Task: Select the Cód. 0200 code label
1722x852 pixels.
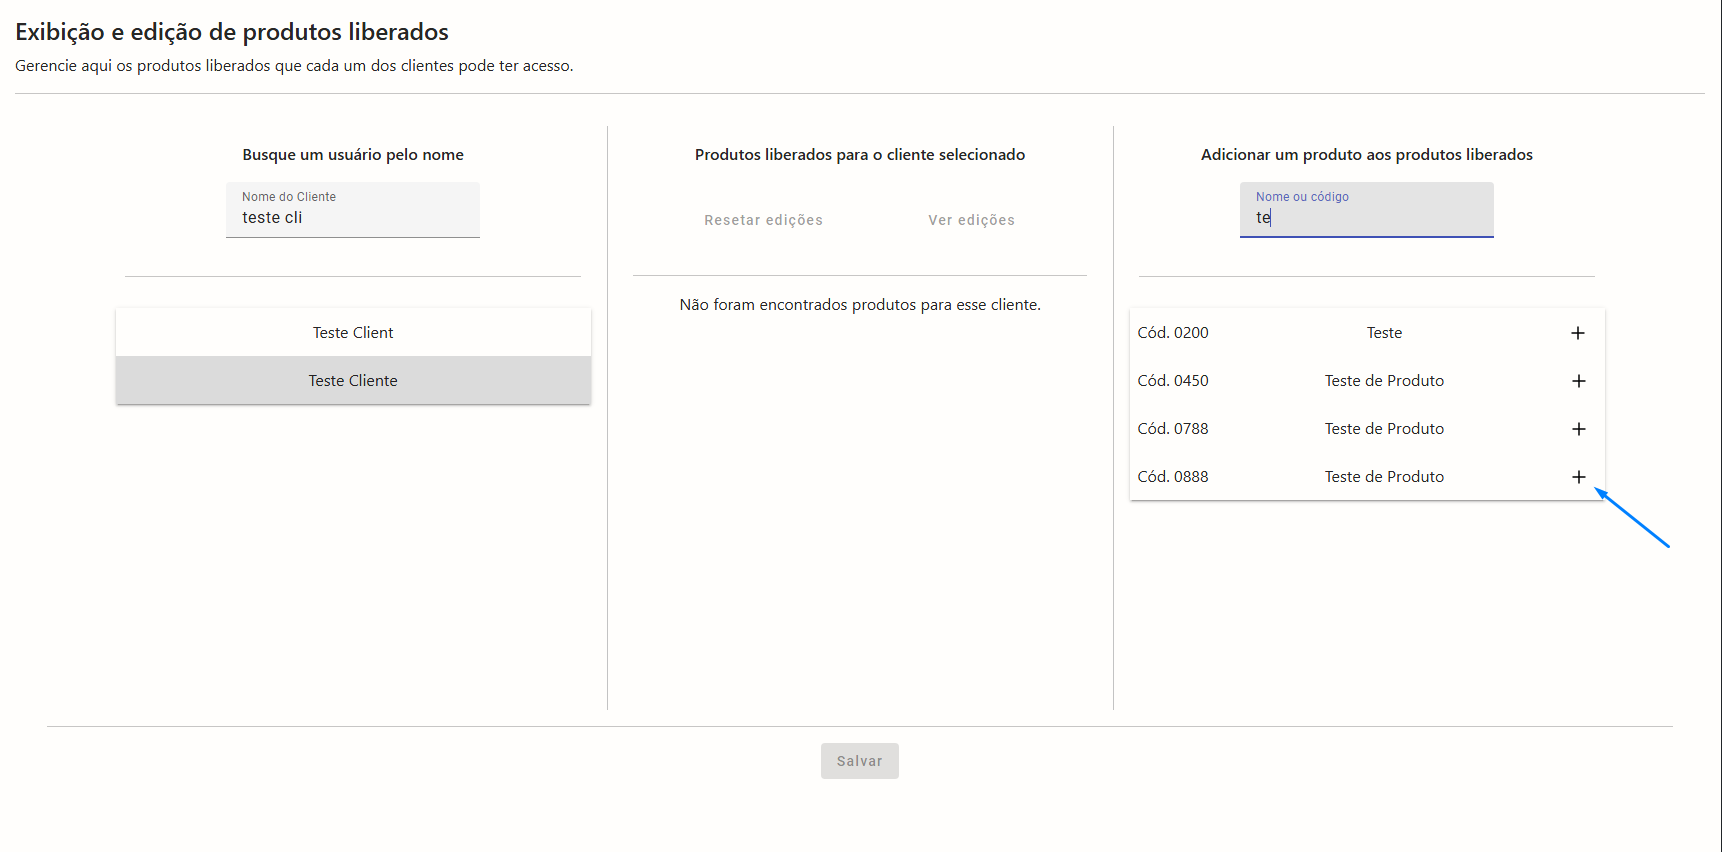Action: (x=1173, y=333)
